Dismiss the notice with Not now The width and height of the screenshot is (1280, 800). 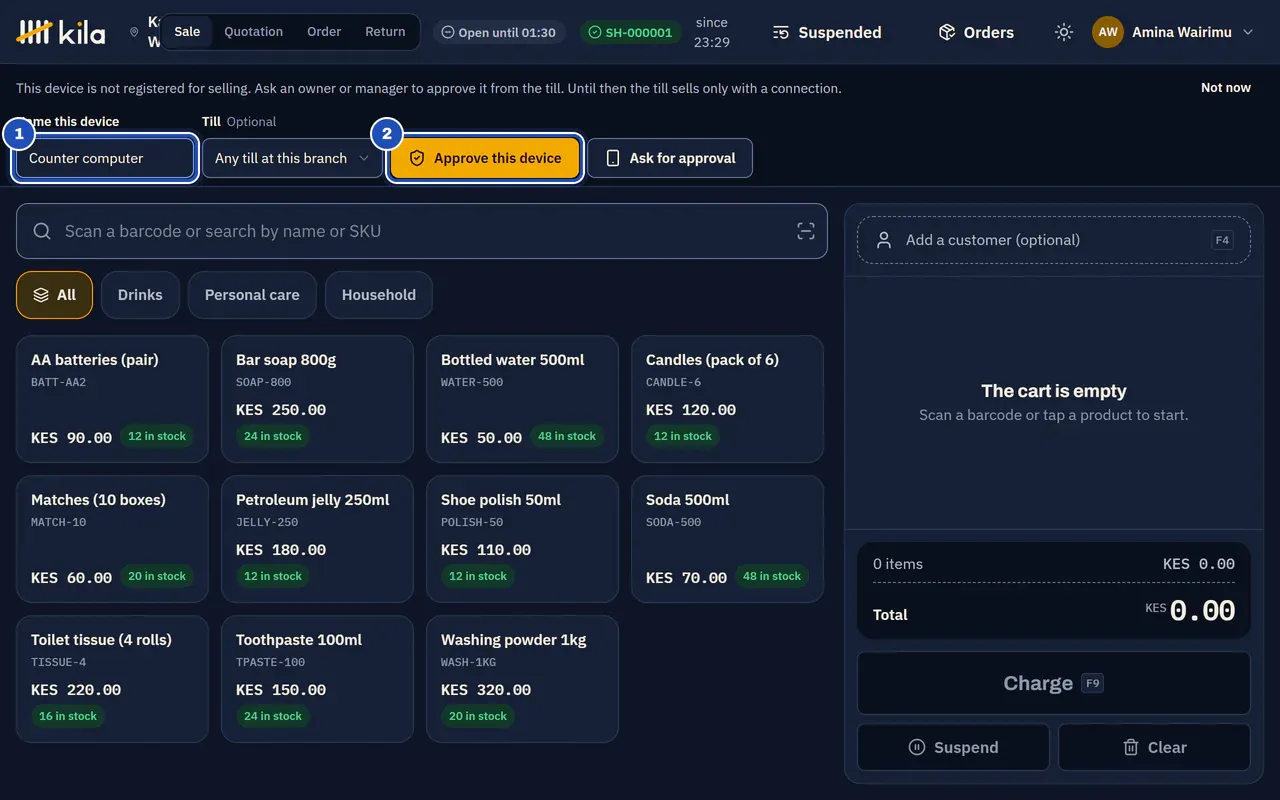[1226, 88]
